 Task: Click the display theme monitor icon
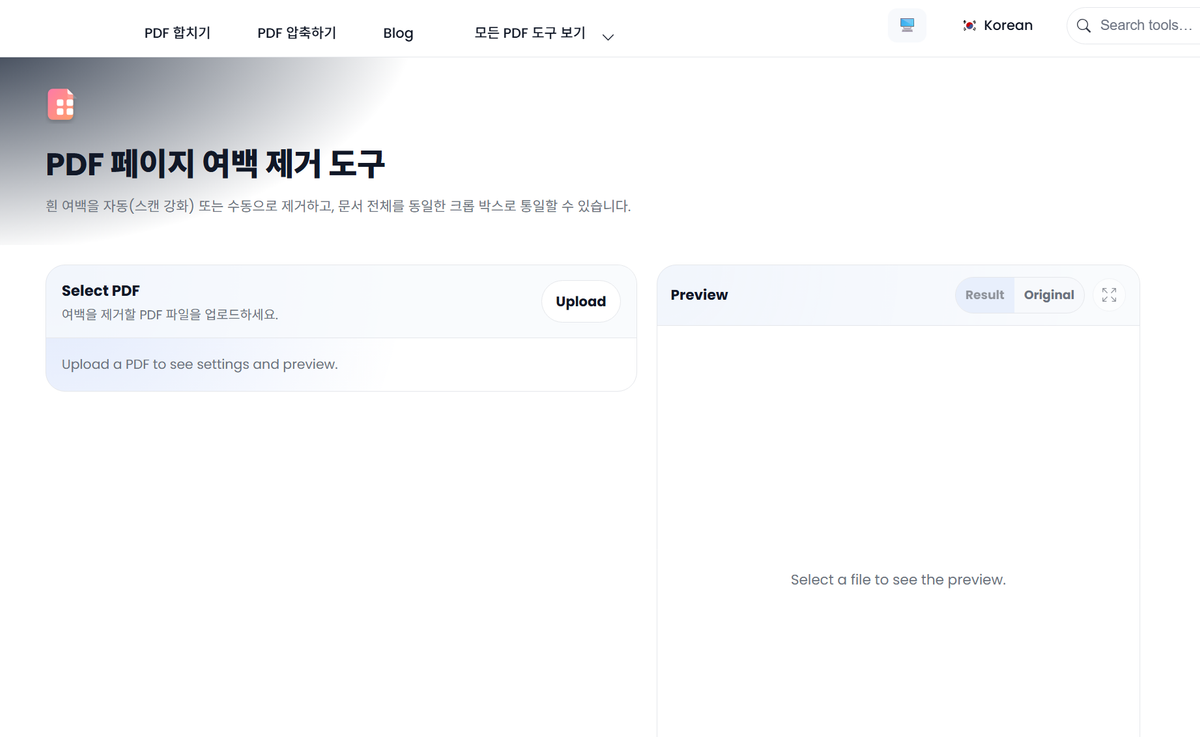point(906,25)
